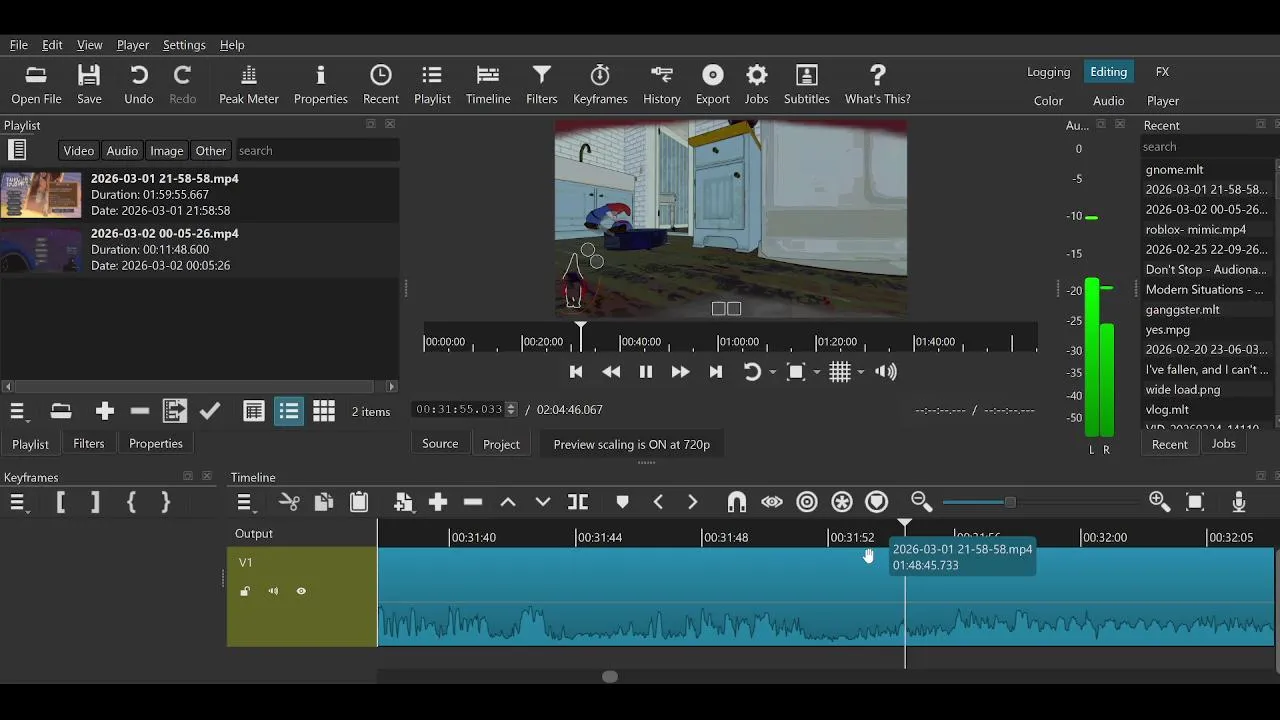1280x720 pixels.
Task: Add the source to the playlist
Action: pyautogui.click(x=105, y=411)
